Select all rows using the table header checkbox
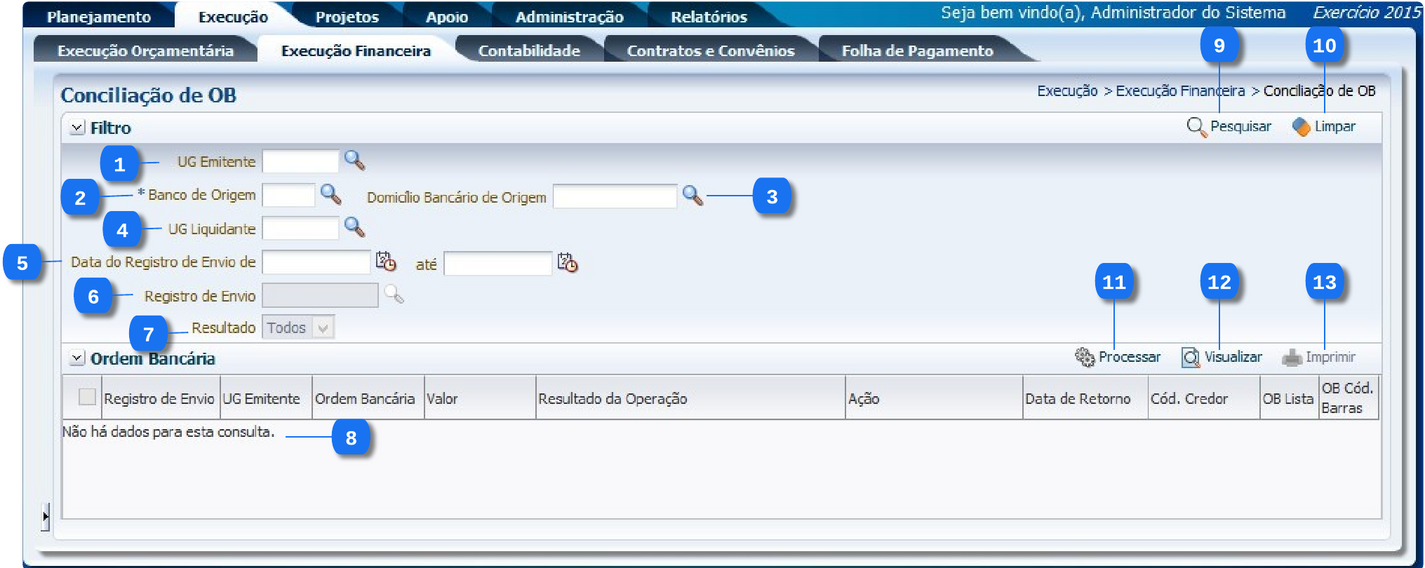Image resolution: width=1425 pixels, height=568 pixels. coord(86,397)
